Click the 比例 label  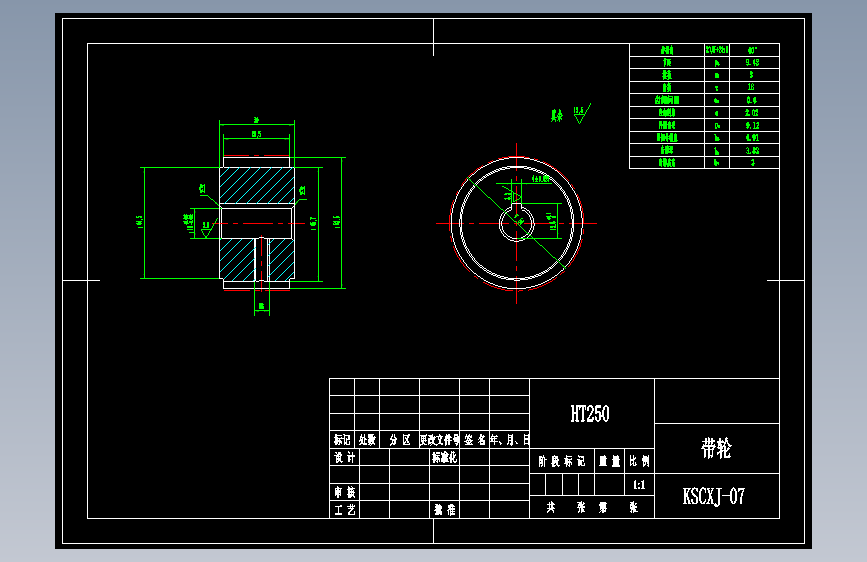point(639,461)
